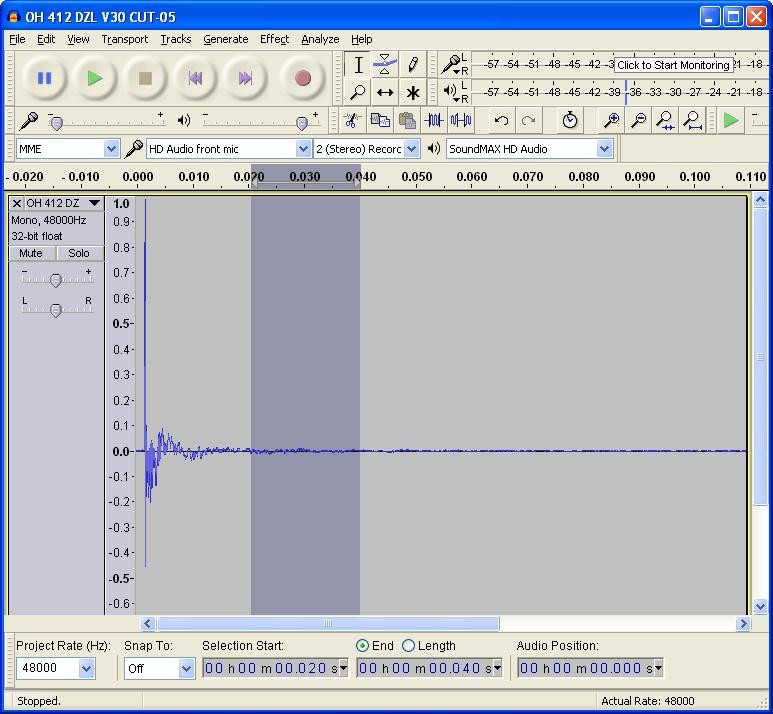Open the File menu

17,39
